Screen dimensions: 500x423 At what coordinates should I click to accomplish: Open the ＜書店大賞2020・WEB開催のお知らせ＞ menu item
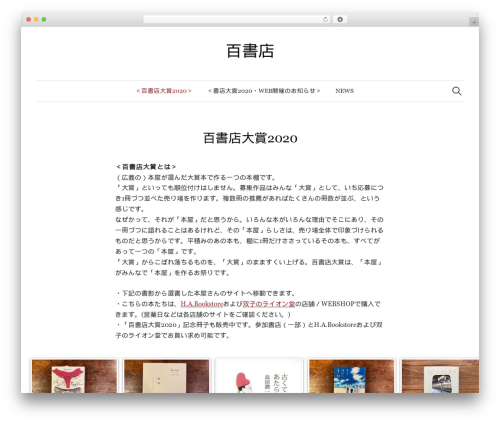coord(264,91)
